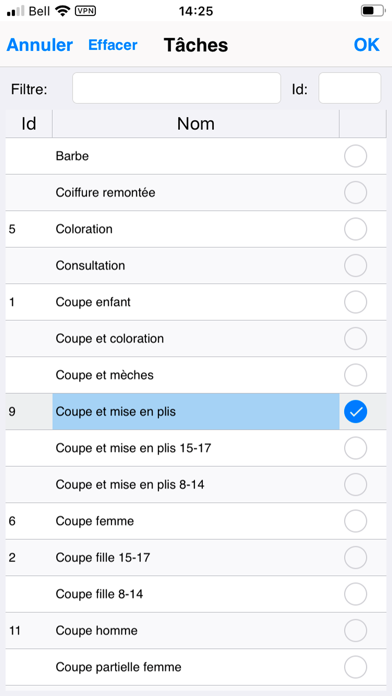Confirm with the OK button
Image resolution: width=392 pixels, height=696 pixels.
pos(367,45)
